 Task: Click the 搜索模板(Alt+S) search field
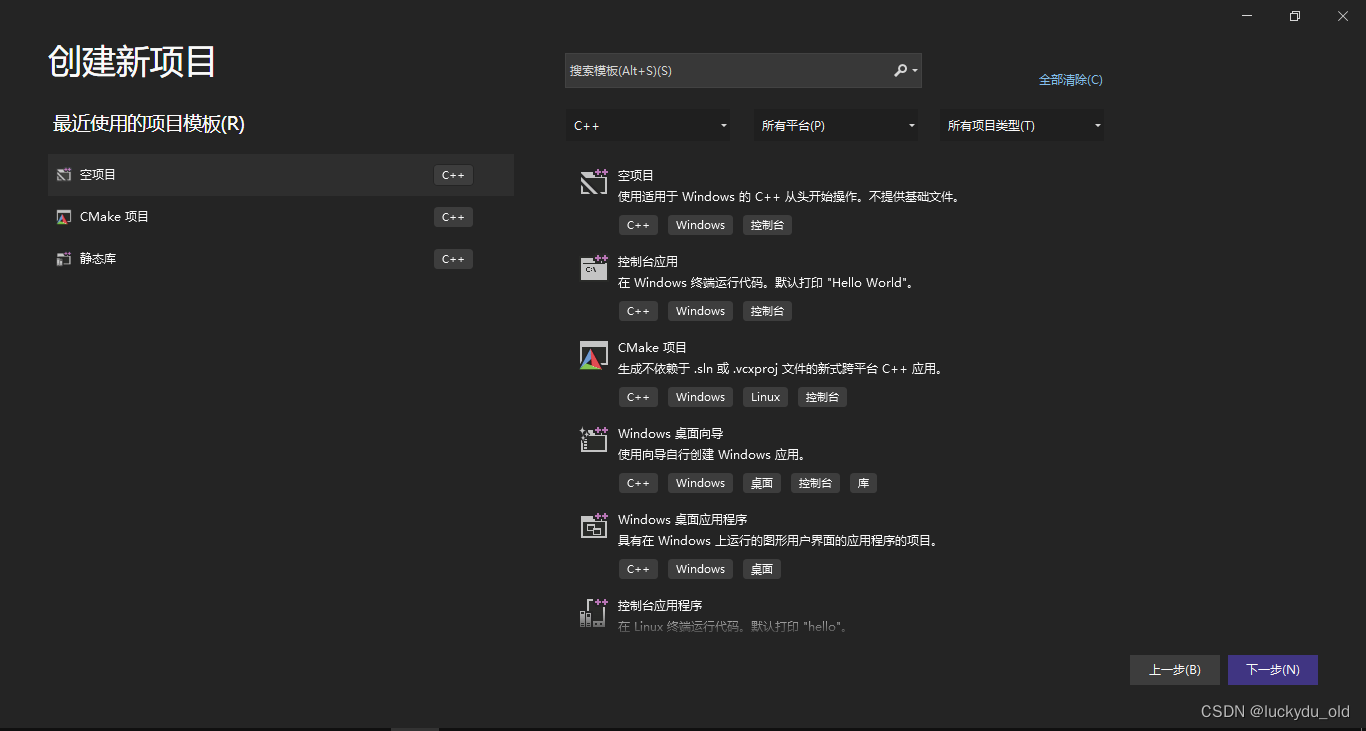(x=730, y=70)
